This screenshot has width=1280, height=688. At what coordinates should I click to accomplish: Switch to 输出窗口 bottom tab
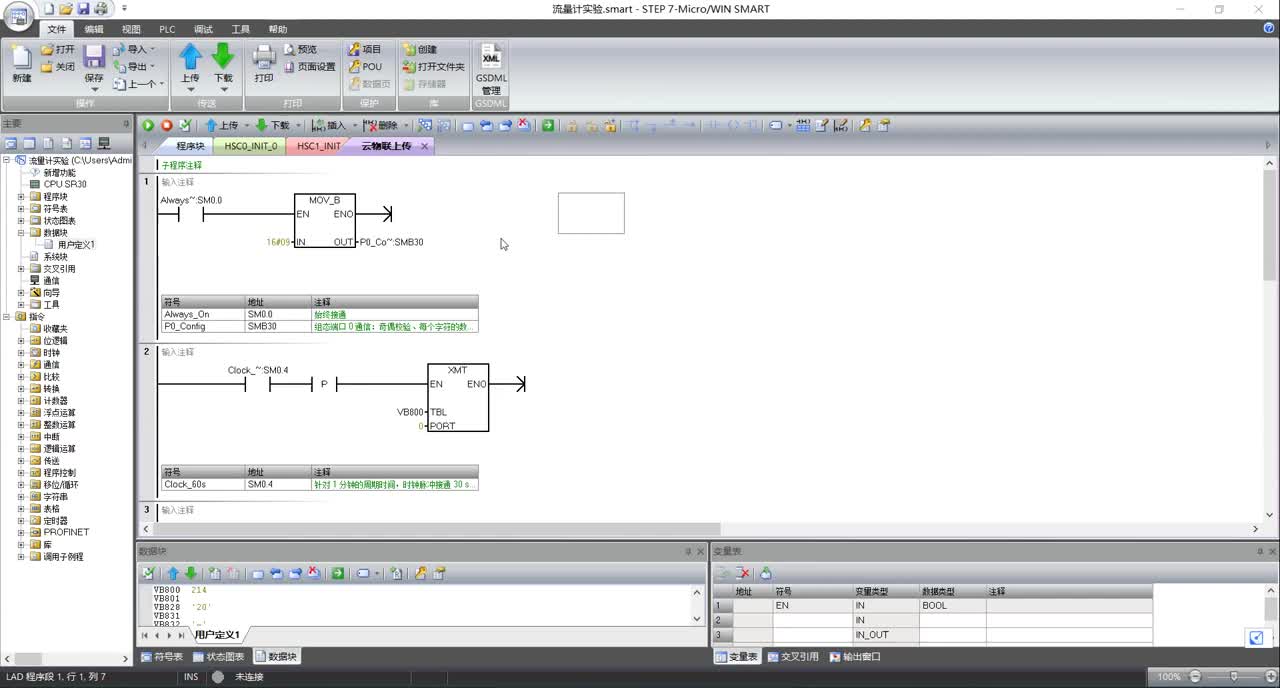click(855, 657)
